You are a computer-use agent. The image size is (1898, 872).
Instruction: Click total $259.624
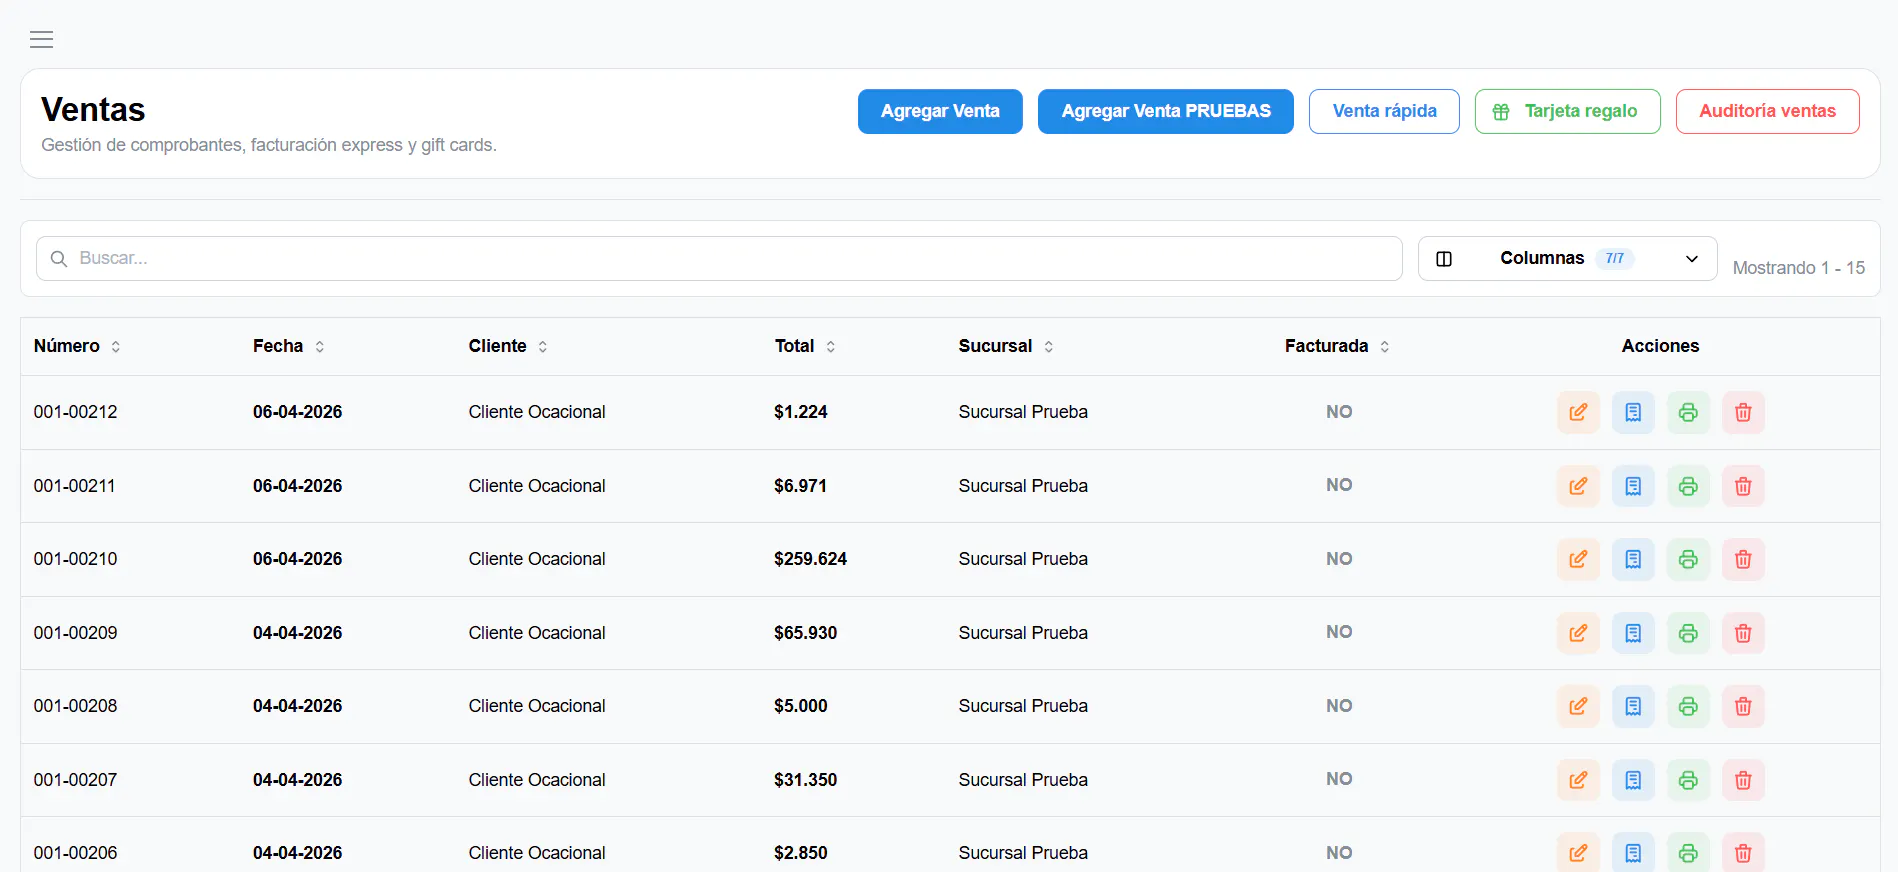(810, 559)
